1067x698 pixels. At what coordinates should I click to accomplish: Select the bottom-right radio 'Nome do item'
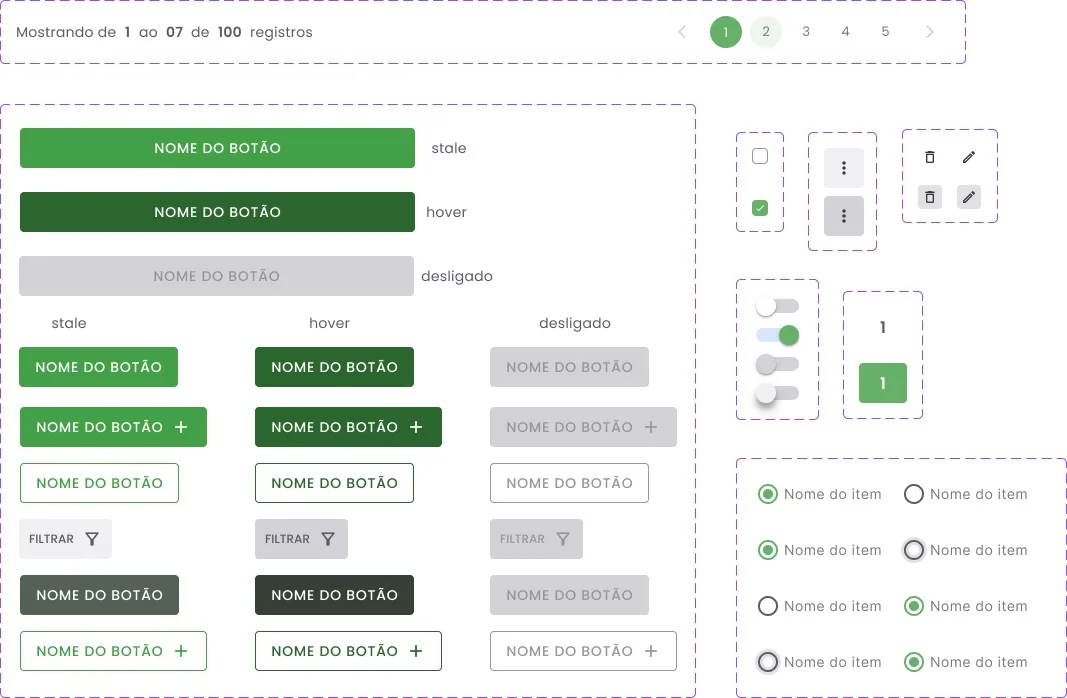914,661
